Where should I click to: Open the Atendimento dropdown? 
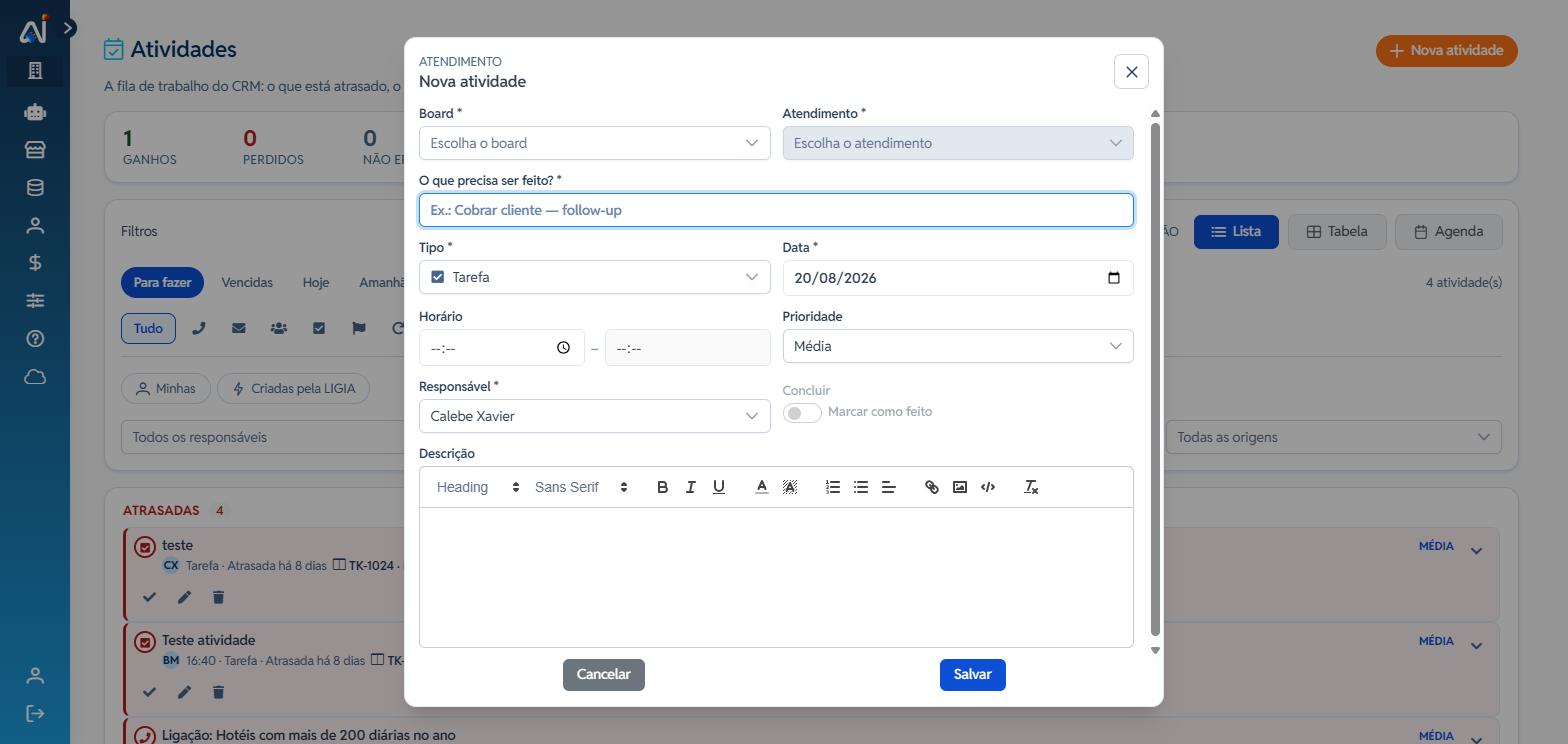958,143
